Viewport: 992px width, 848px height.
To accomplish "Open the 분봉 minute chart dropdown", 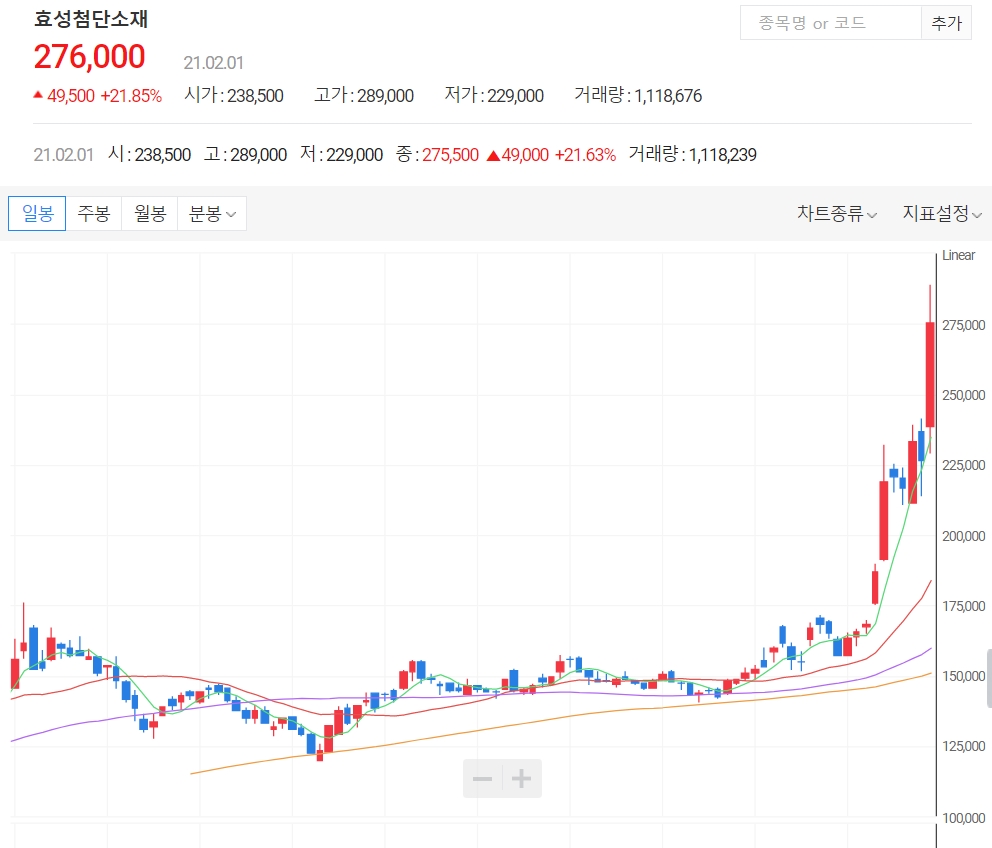I will click(x=212, y=213).
